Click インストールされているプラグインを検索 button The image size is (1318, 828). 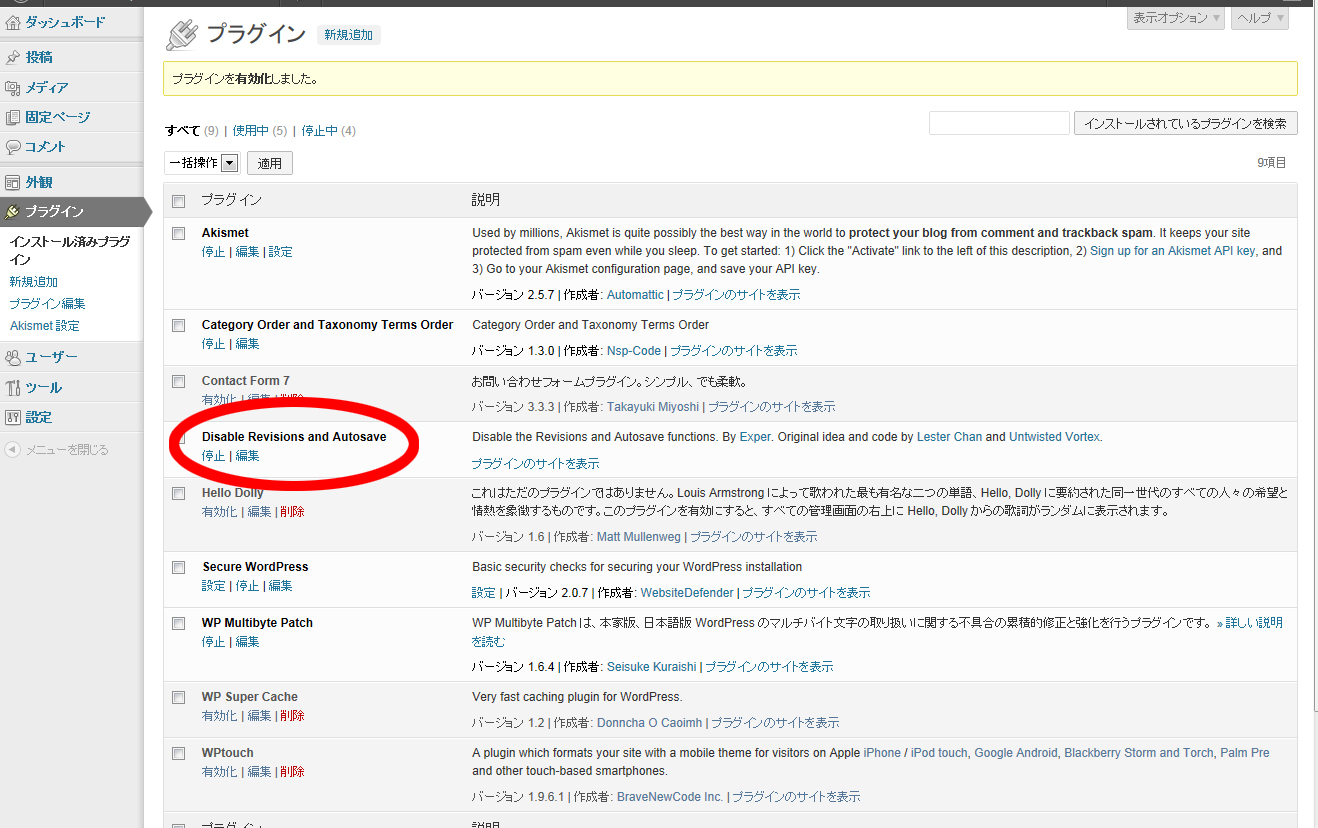[1186, 123]
